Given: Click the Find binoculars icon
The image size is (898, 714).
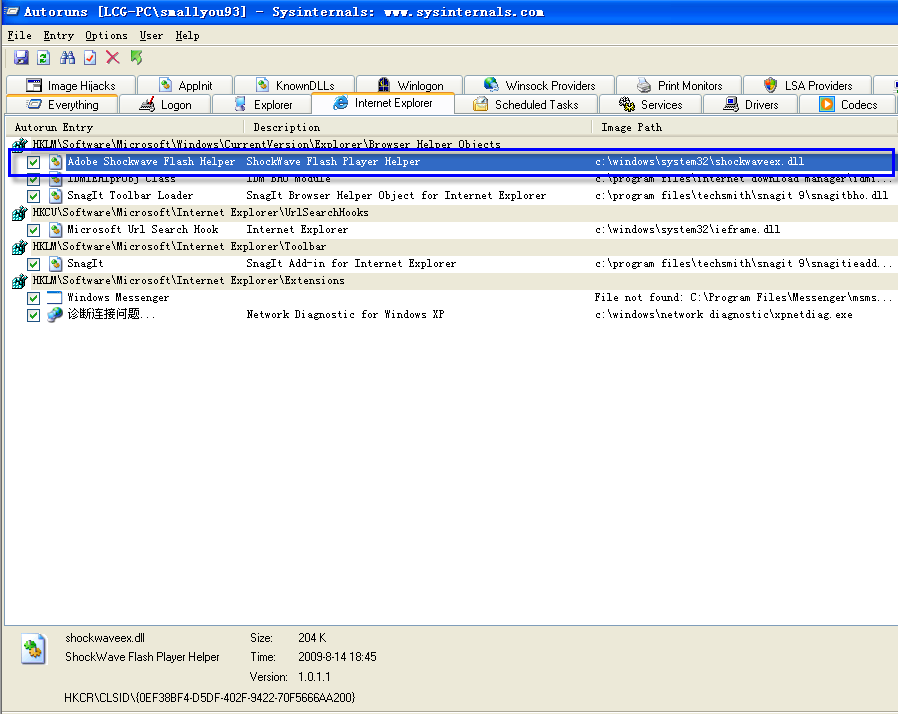Looking at the screenshot, I should pyautogui.click(x=68, y=57).
